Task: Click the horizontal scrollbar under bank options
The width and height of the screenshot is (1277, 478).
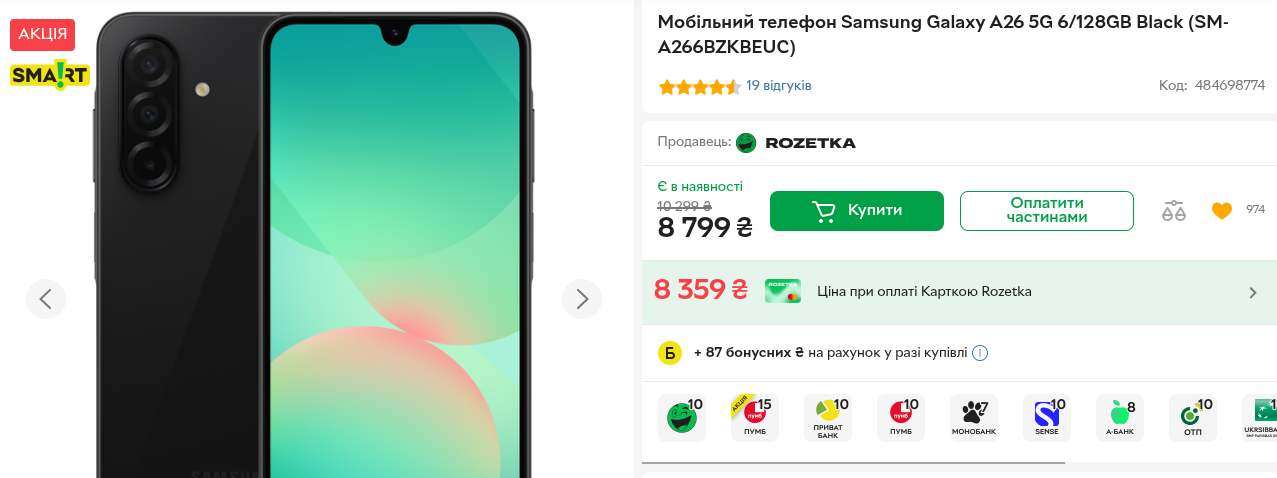Action: pos(853,463)
